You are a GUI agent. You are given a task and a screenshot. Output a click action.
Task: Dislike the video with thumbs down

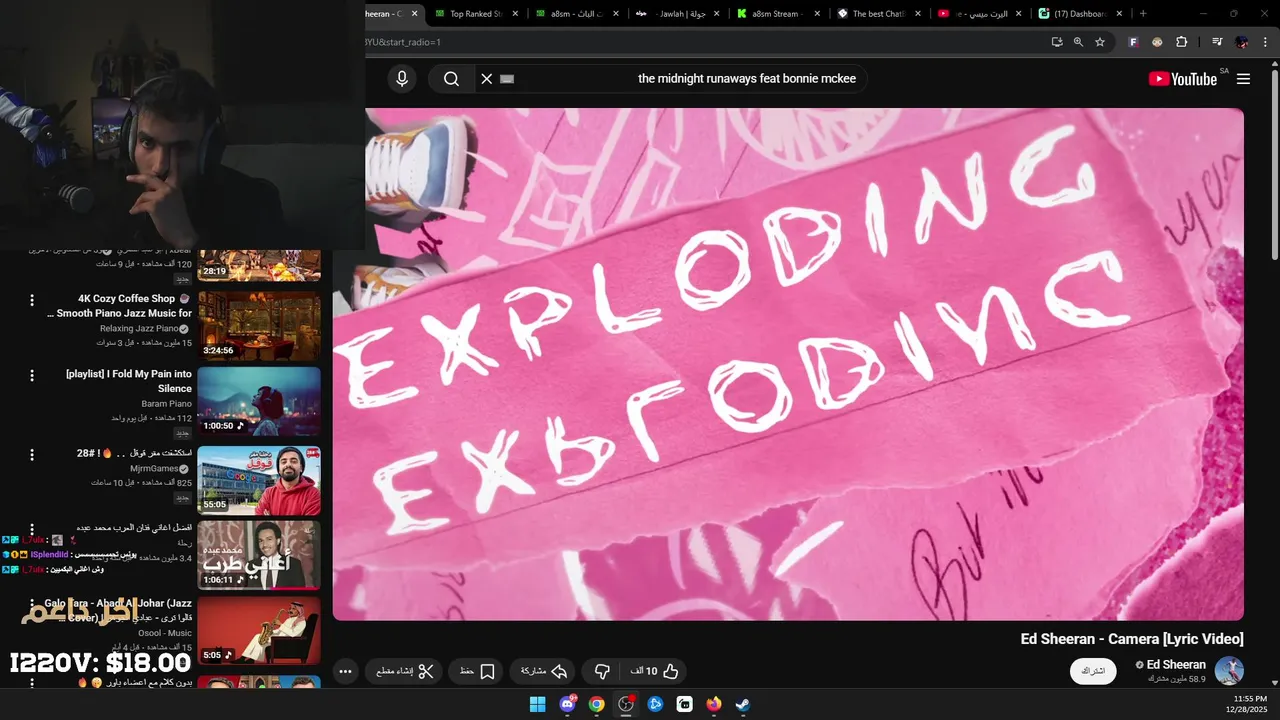(602, 671)
